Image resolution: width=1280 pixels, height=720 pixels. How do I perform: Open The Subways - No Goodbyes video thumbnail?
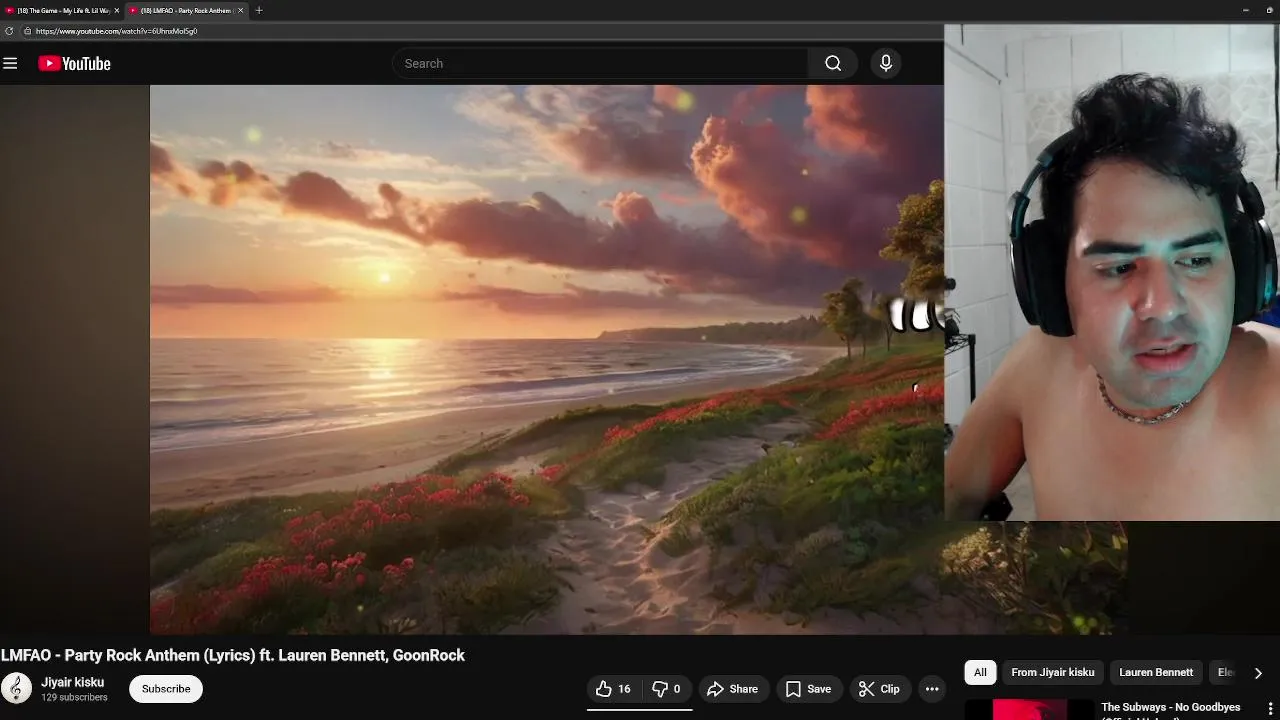1030,710
